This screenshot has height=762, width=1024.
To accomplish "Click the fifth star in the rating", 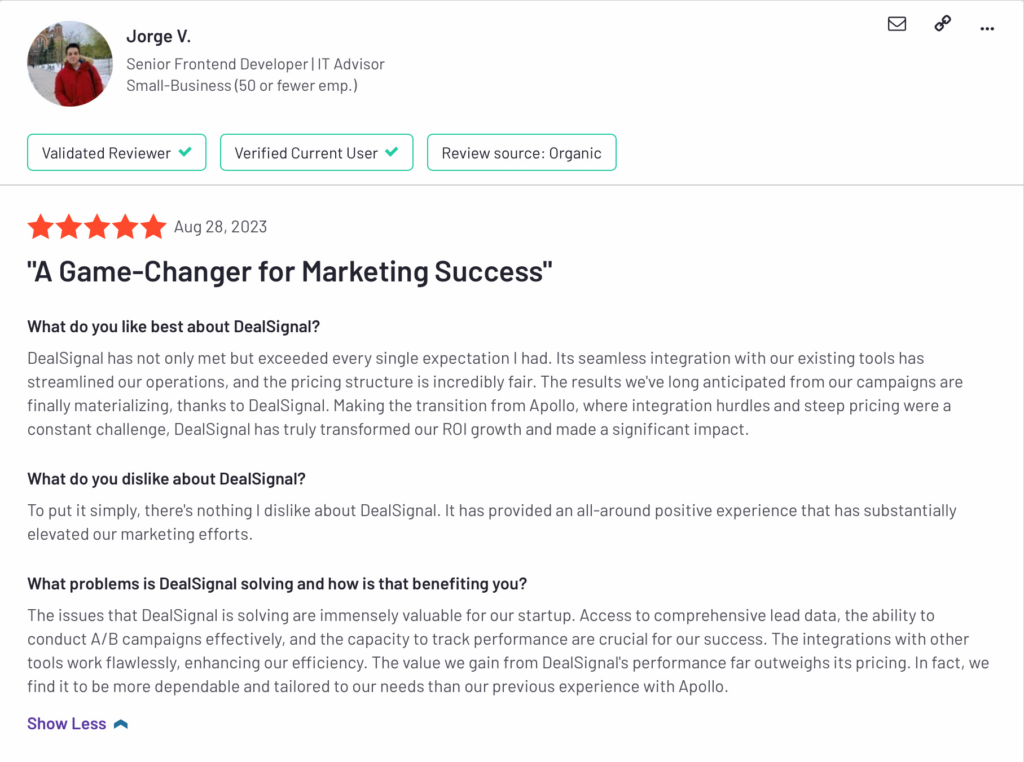I will (153, 227).
